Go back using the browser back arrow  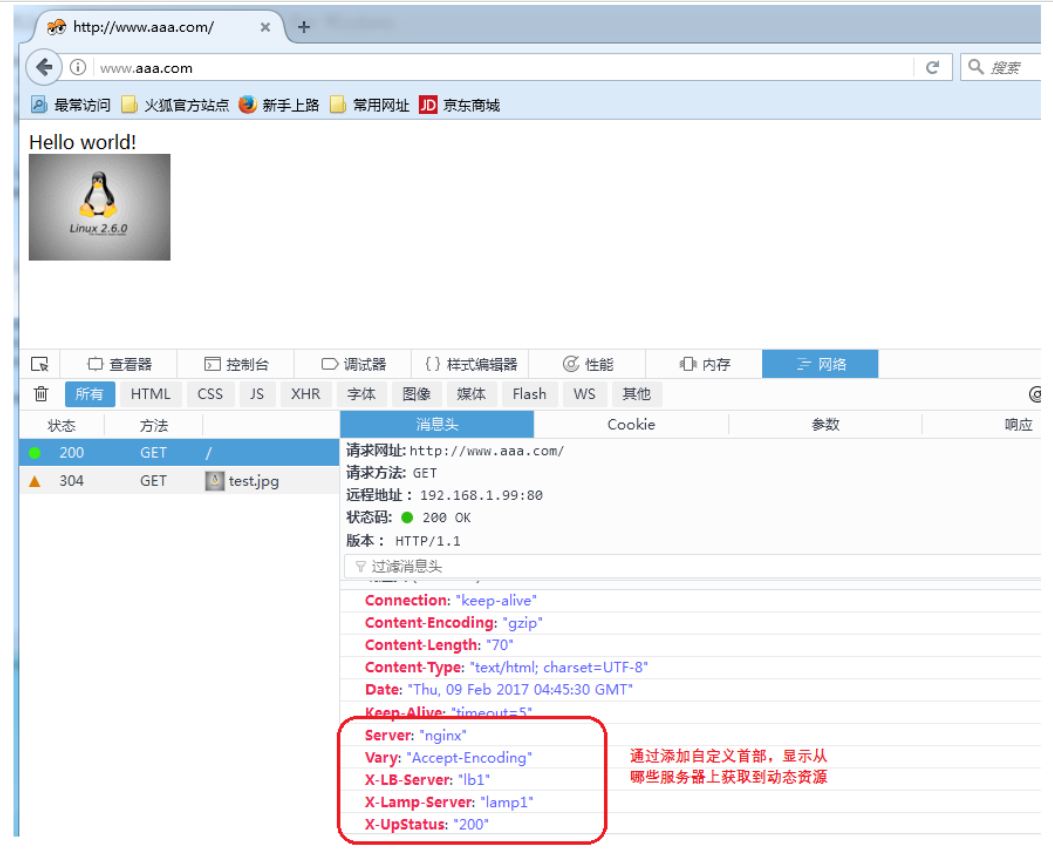tap(44, 67)
